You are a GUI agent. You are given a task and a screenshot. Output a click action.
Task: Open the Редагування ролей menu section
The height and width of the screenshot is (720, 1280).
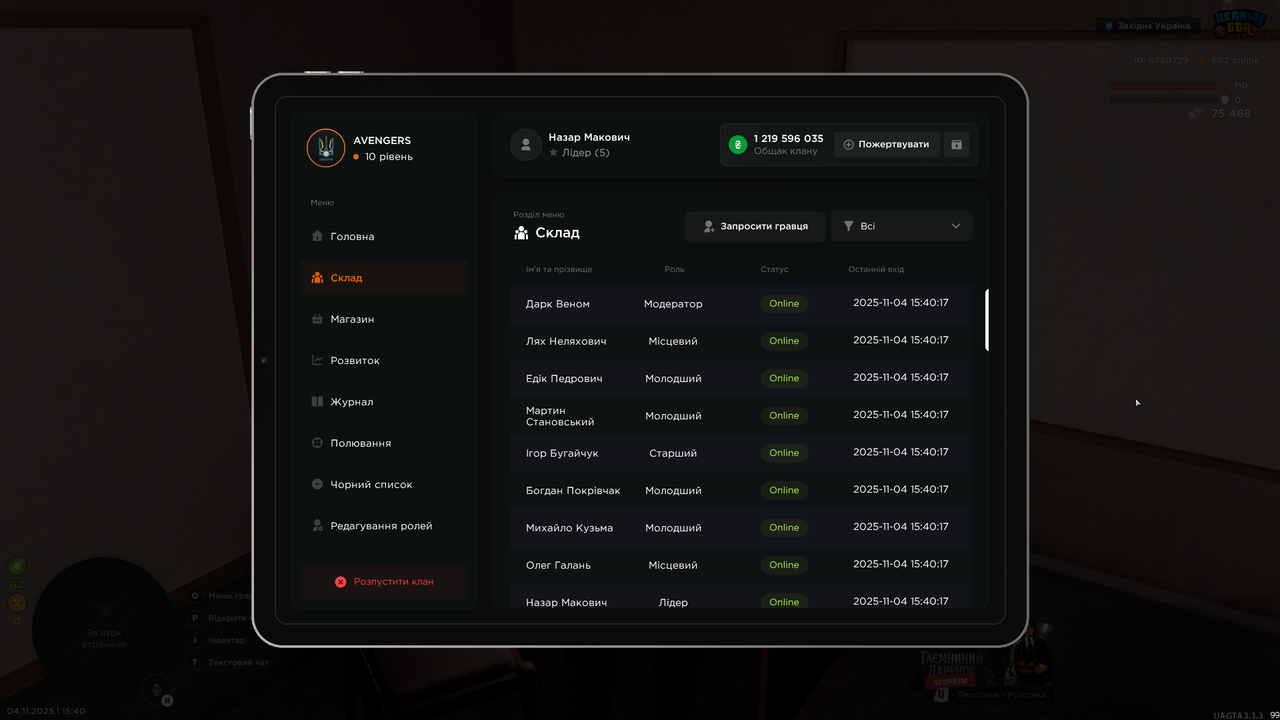point(384,526)
